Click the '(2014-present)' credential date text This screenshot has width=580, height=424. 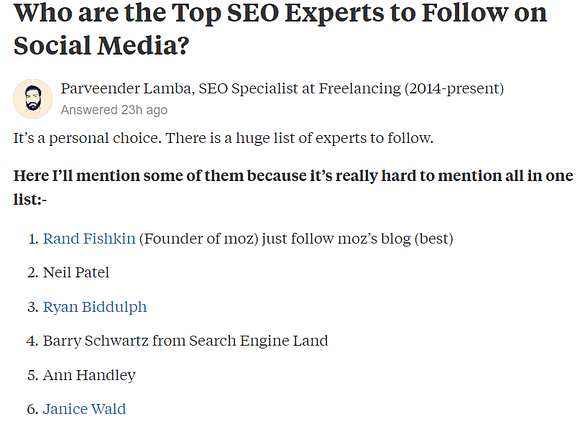454,88
